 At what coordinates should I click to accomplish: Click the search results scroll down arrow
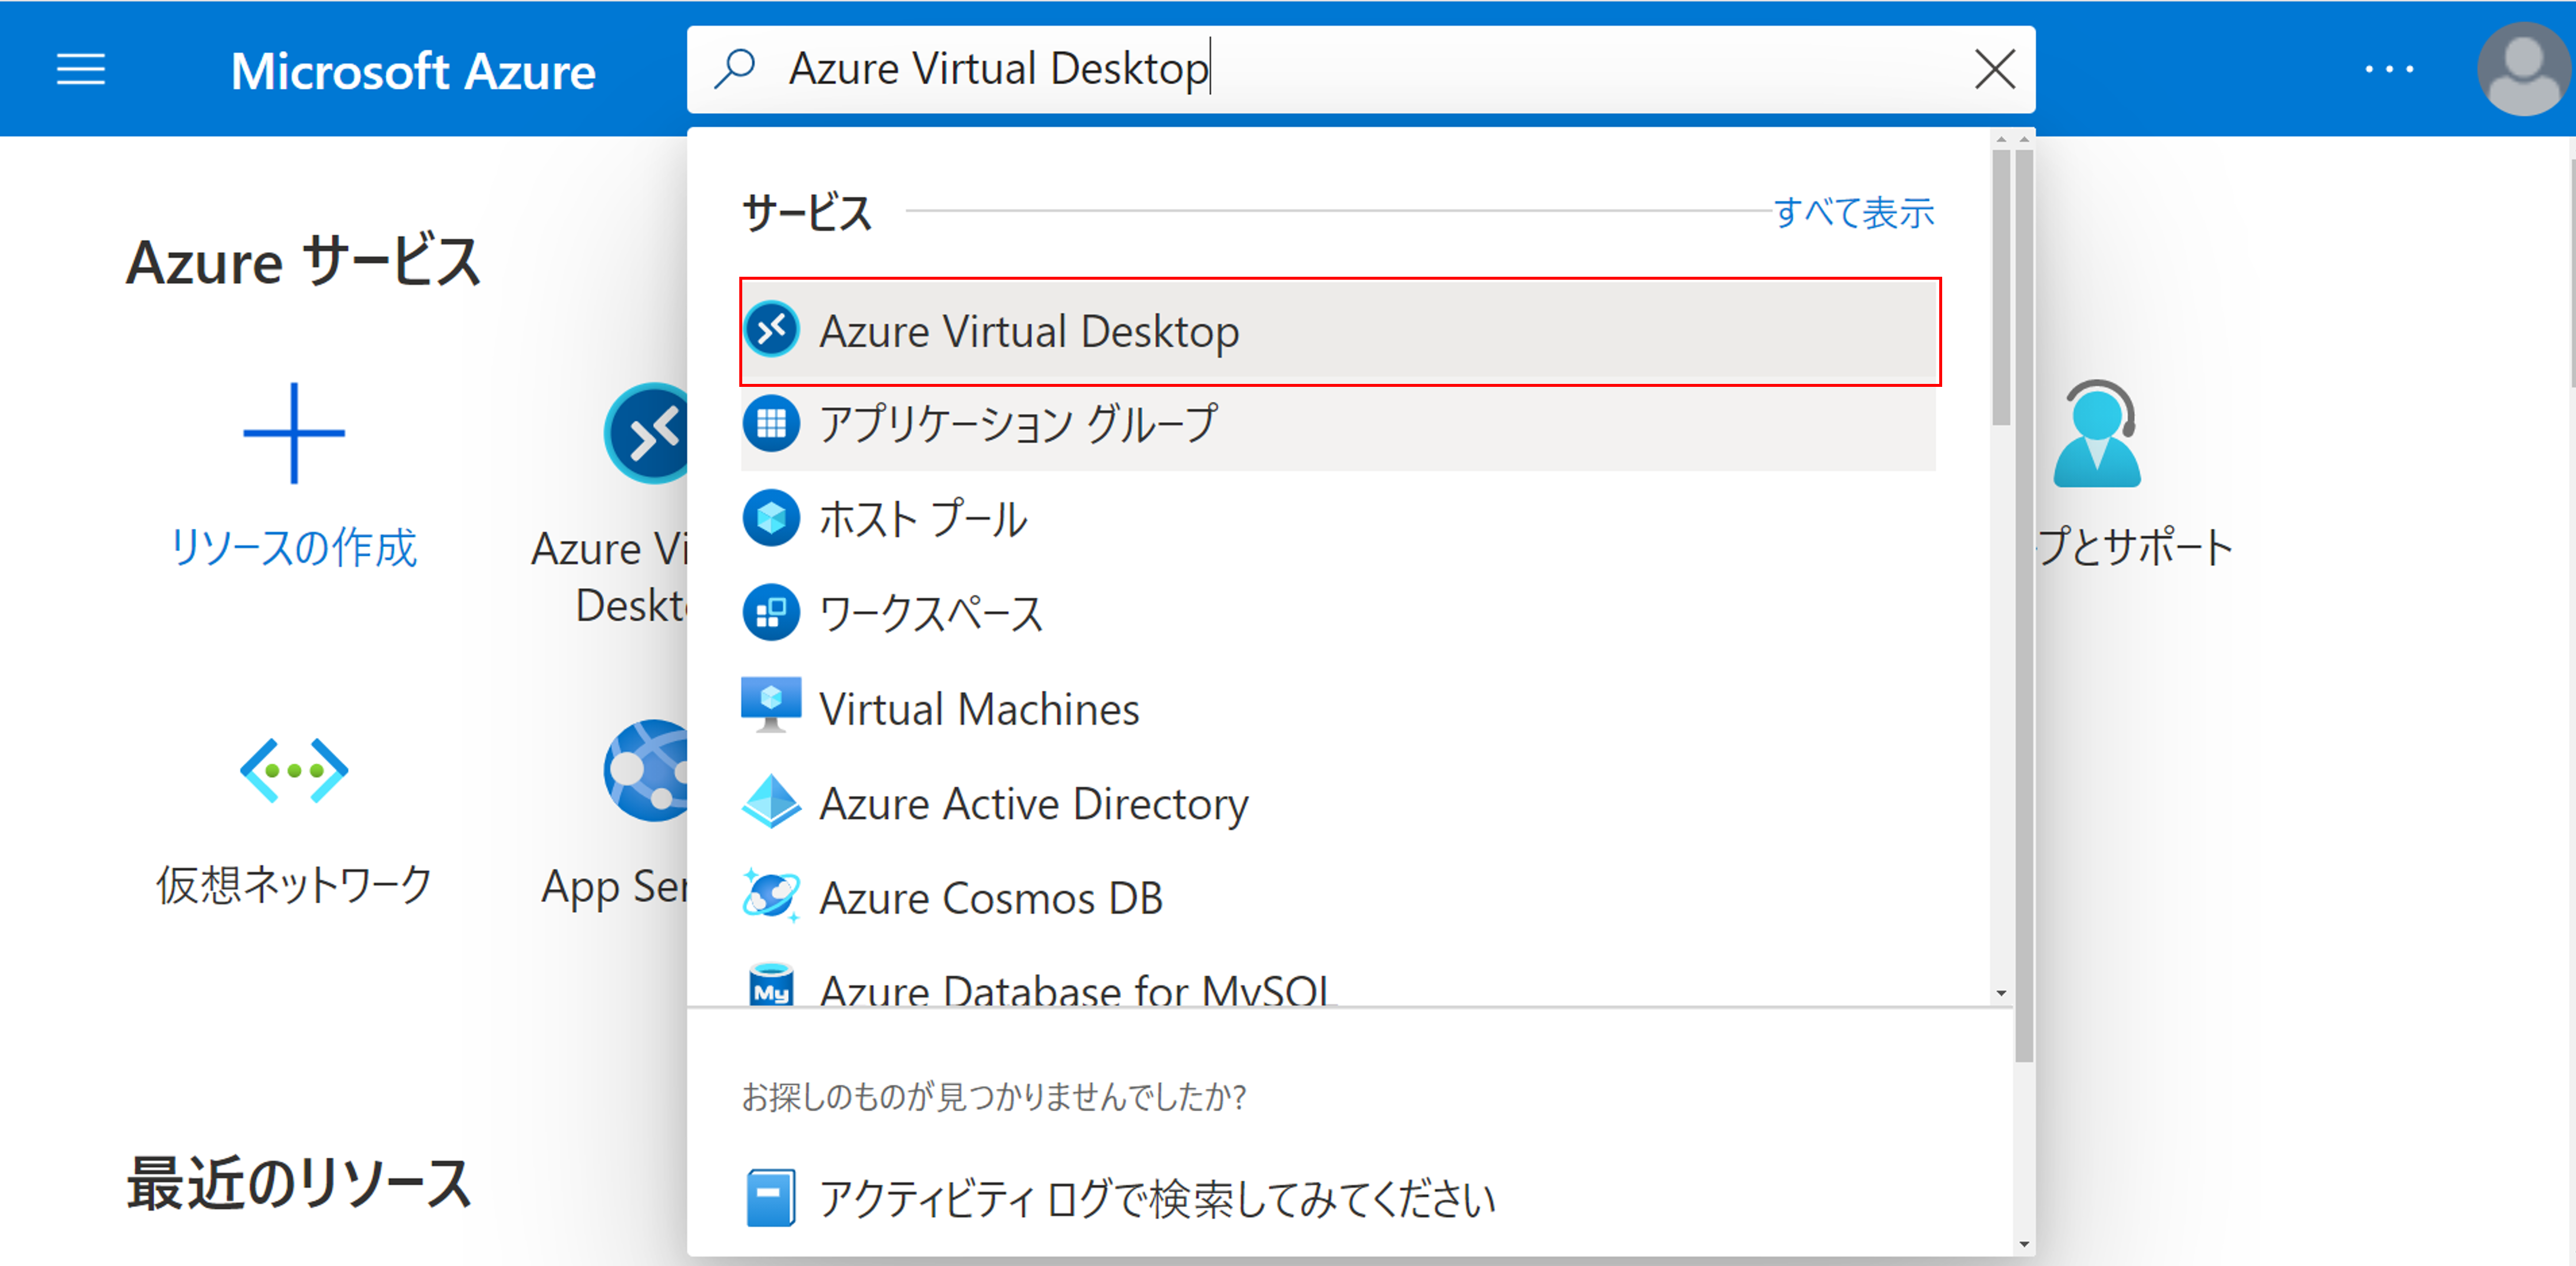[2001, 993]
